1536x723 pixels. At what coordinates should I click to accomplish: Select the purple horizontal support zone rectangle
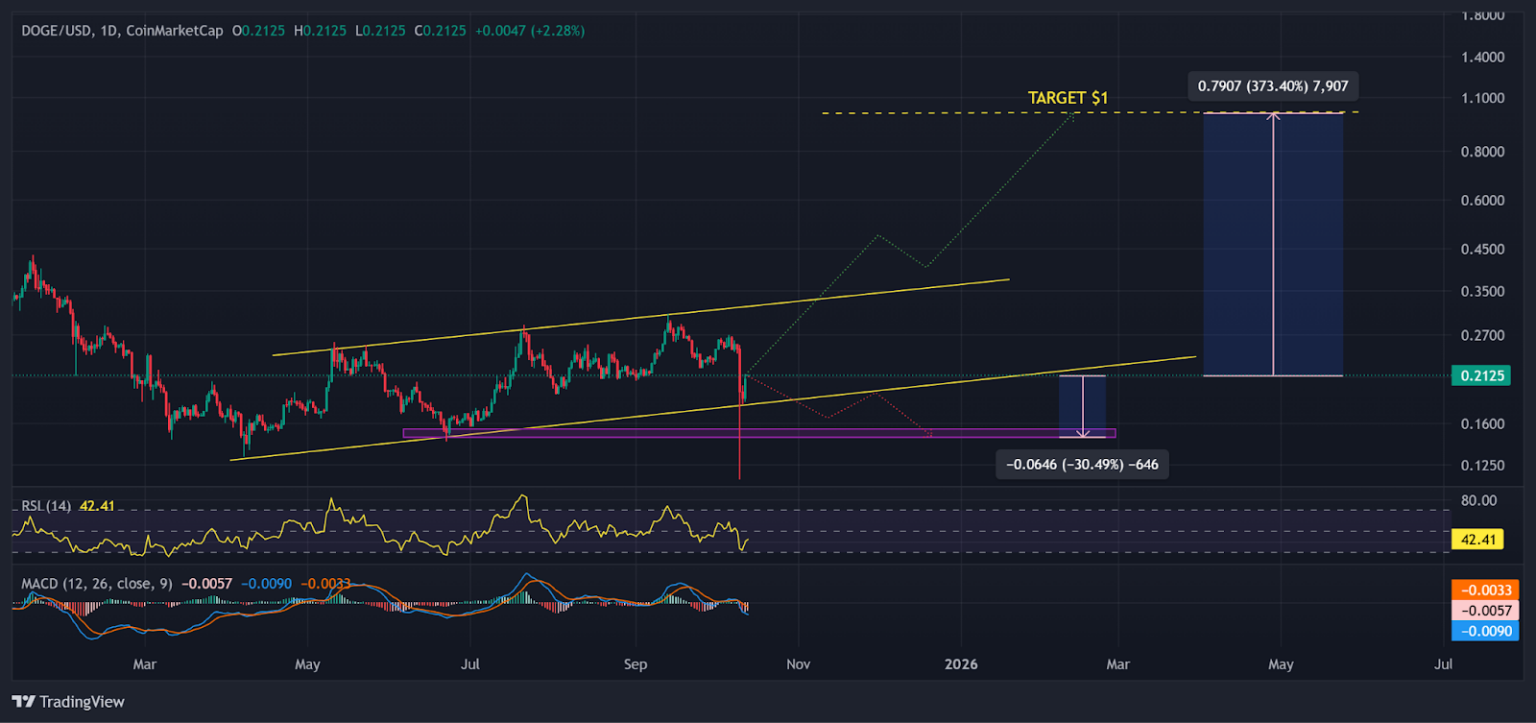point(600,433)
